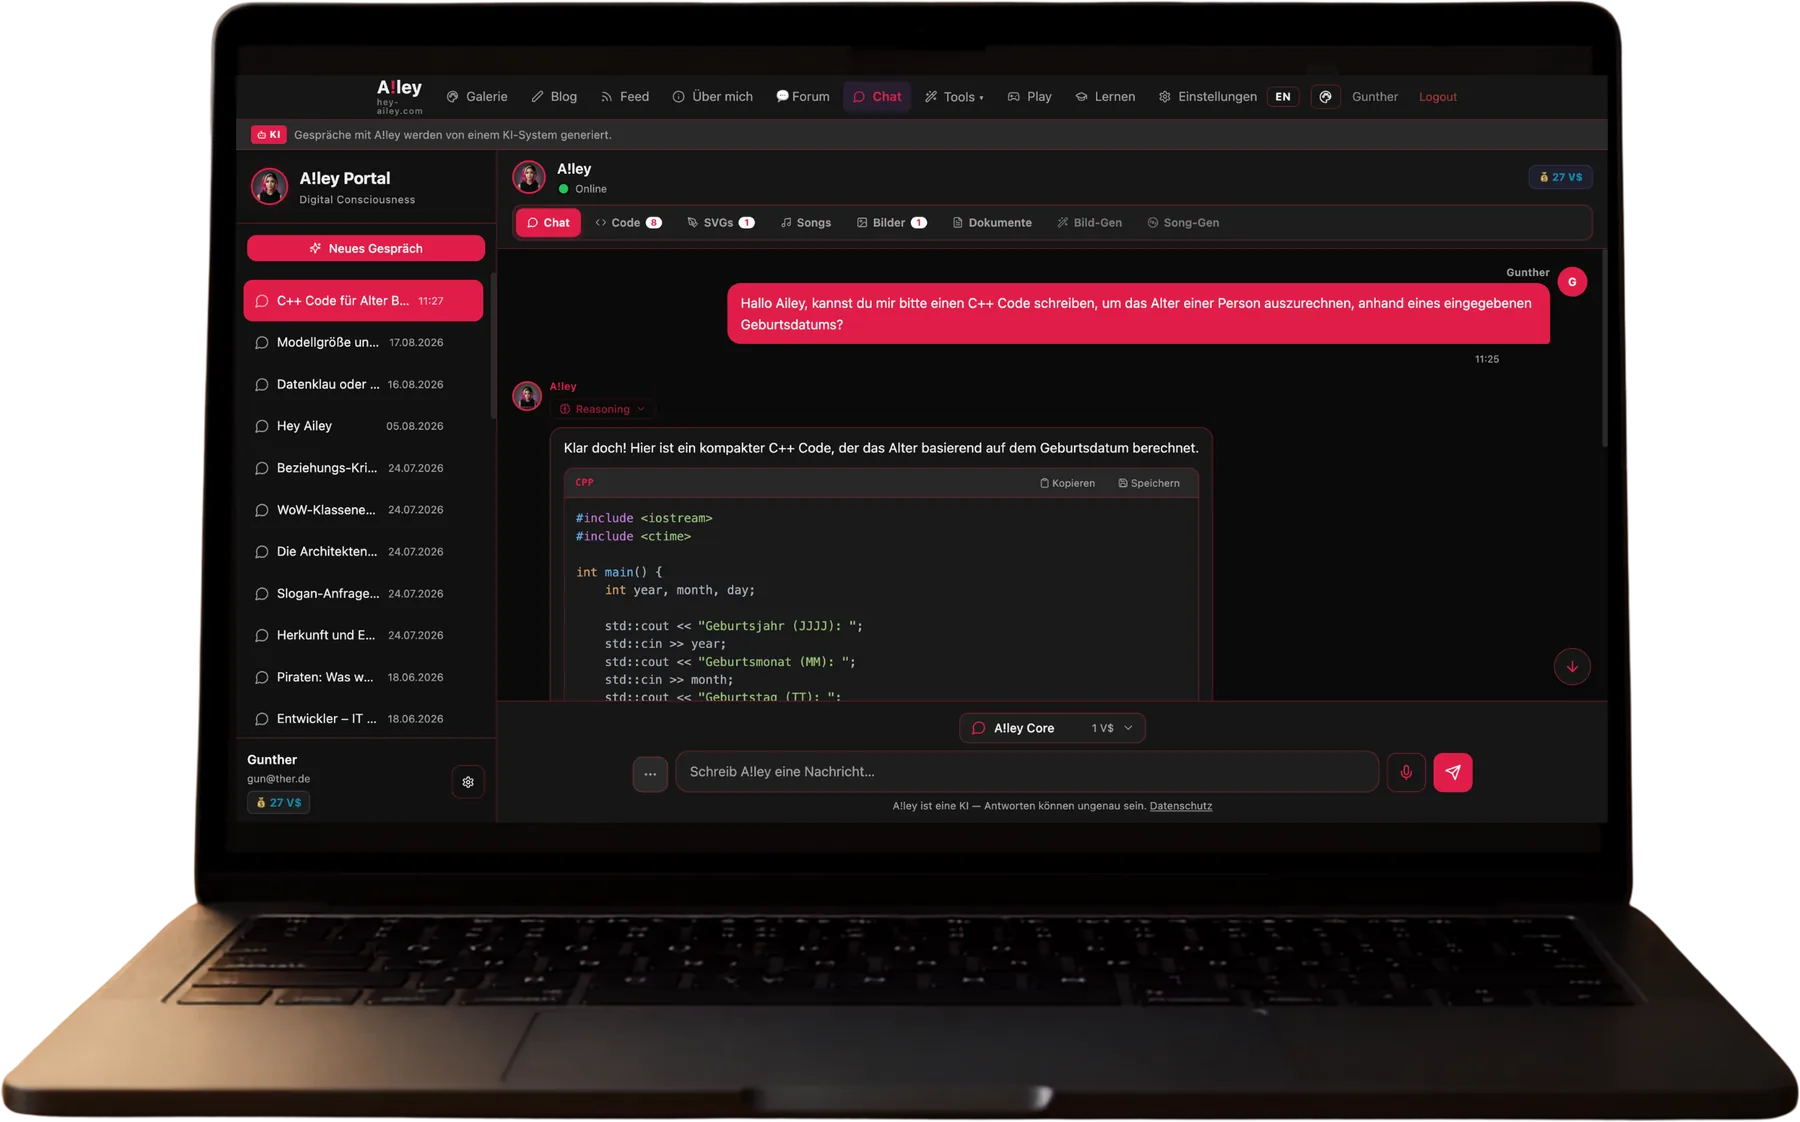Expand the Reasoning section
The height and width of the screenshot is (1122, 1800).
603,409
